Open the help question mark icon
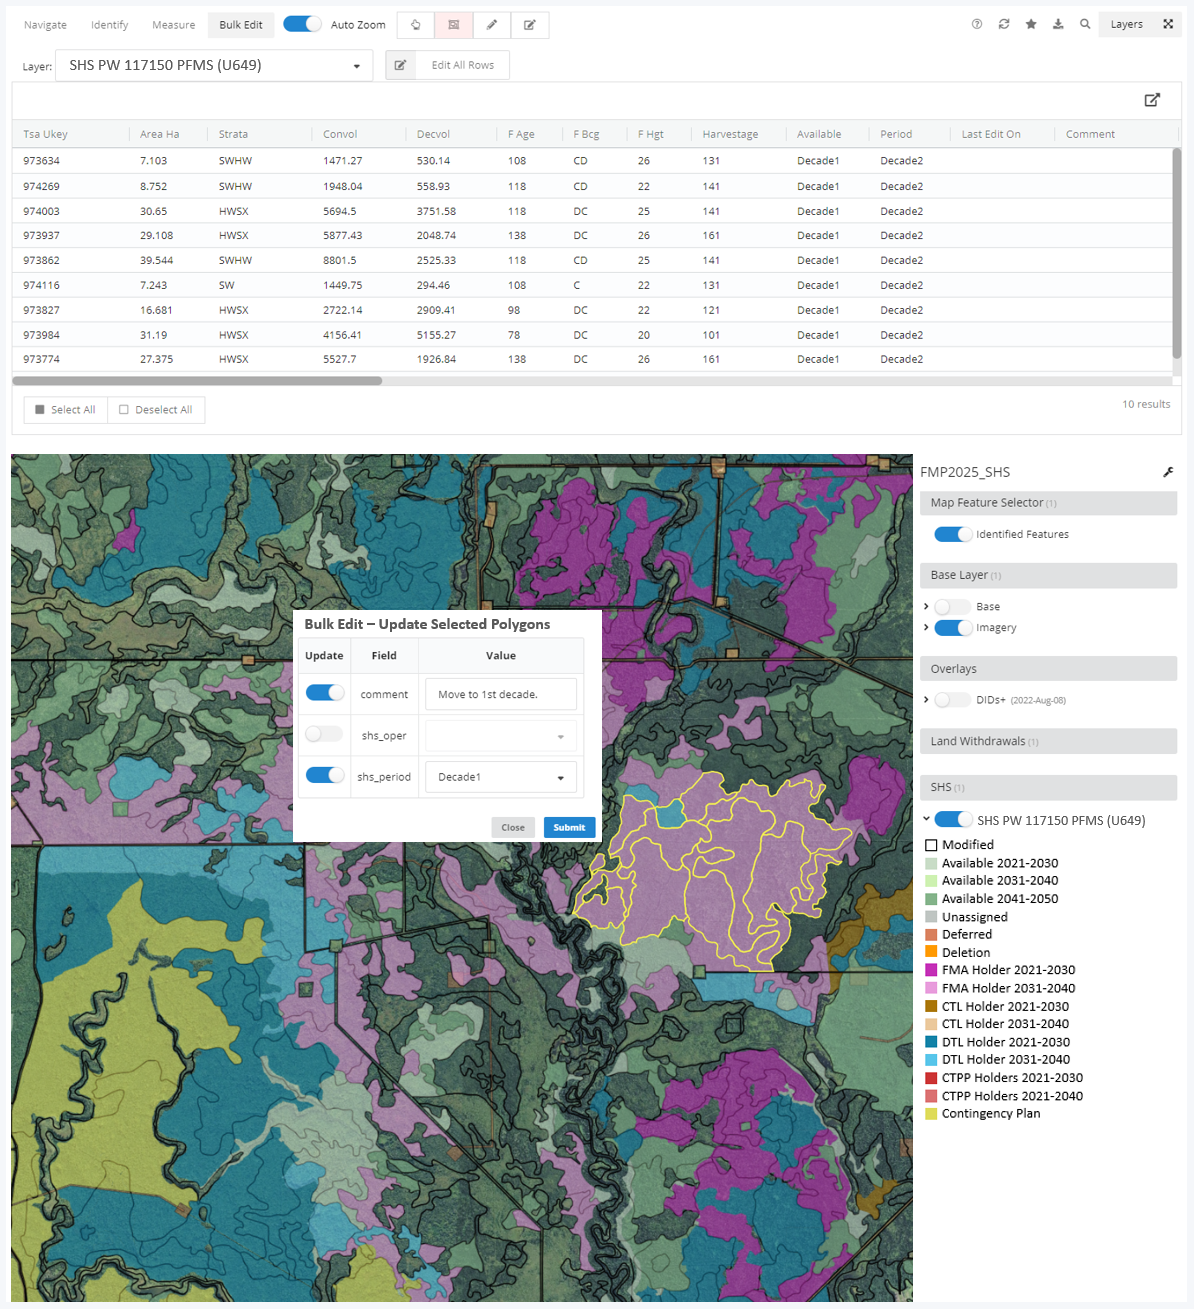 [977, 24]
